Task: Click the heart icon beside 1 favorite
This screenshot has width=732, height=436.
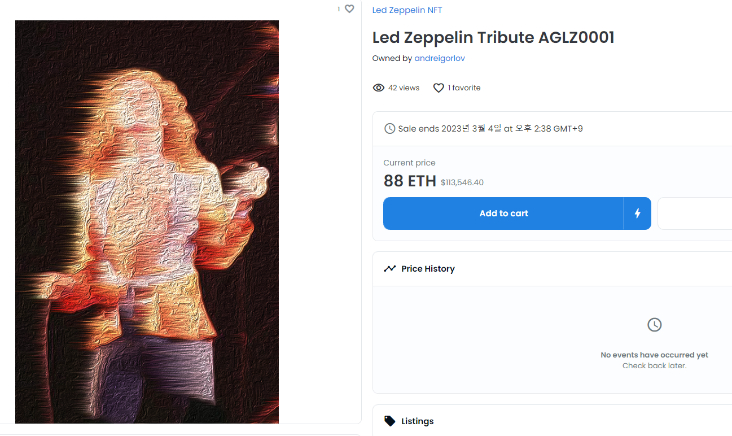Action: pyautogui.click(x=438, y=88)
